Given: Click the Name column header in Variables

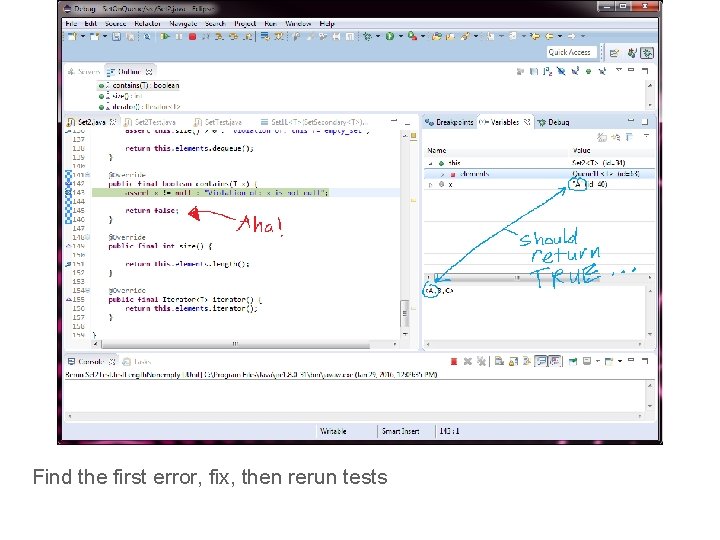Looking at the screenshot, I should coord(496,150).
